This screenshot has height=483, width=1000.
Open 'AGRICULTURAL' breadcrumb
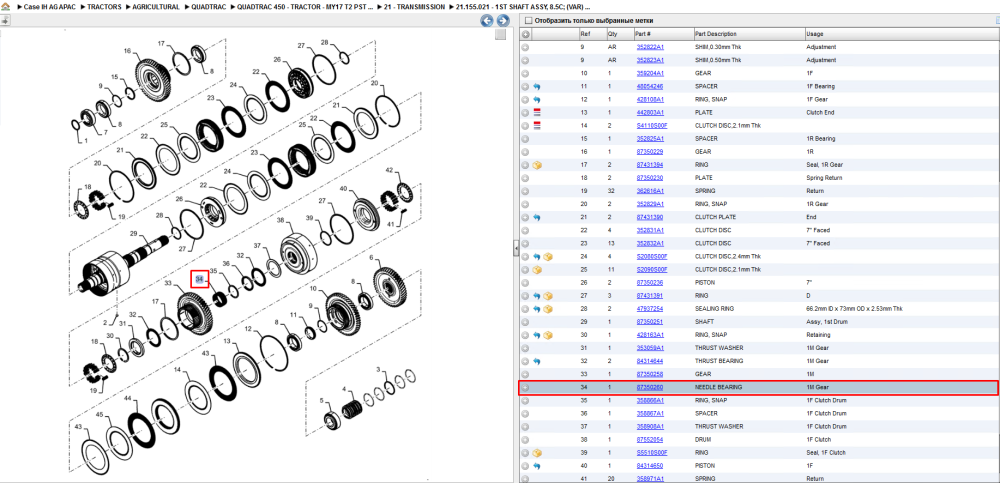(x=156, y=6)
